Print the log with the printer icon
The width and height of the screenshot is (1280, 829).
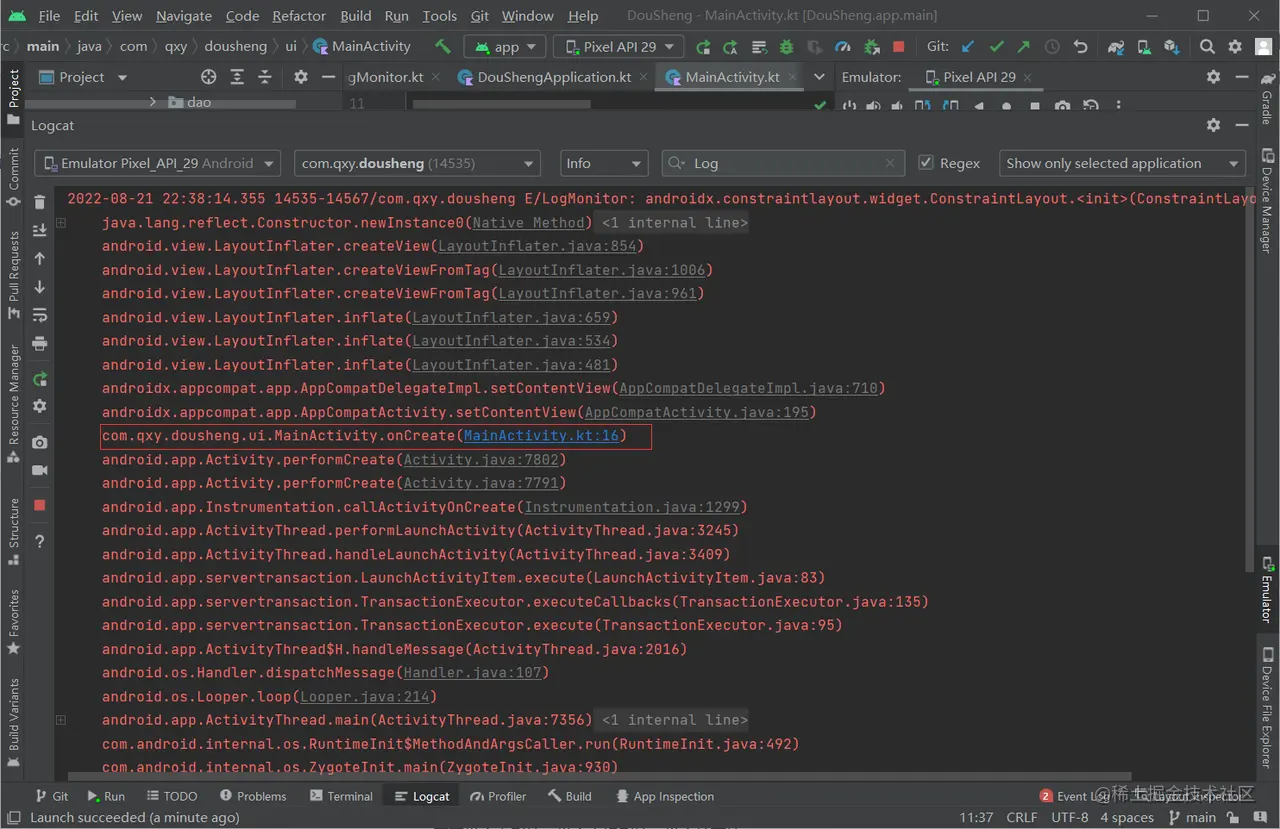tap(40, 343)
